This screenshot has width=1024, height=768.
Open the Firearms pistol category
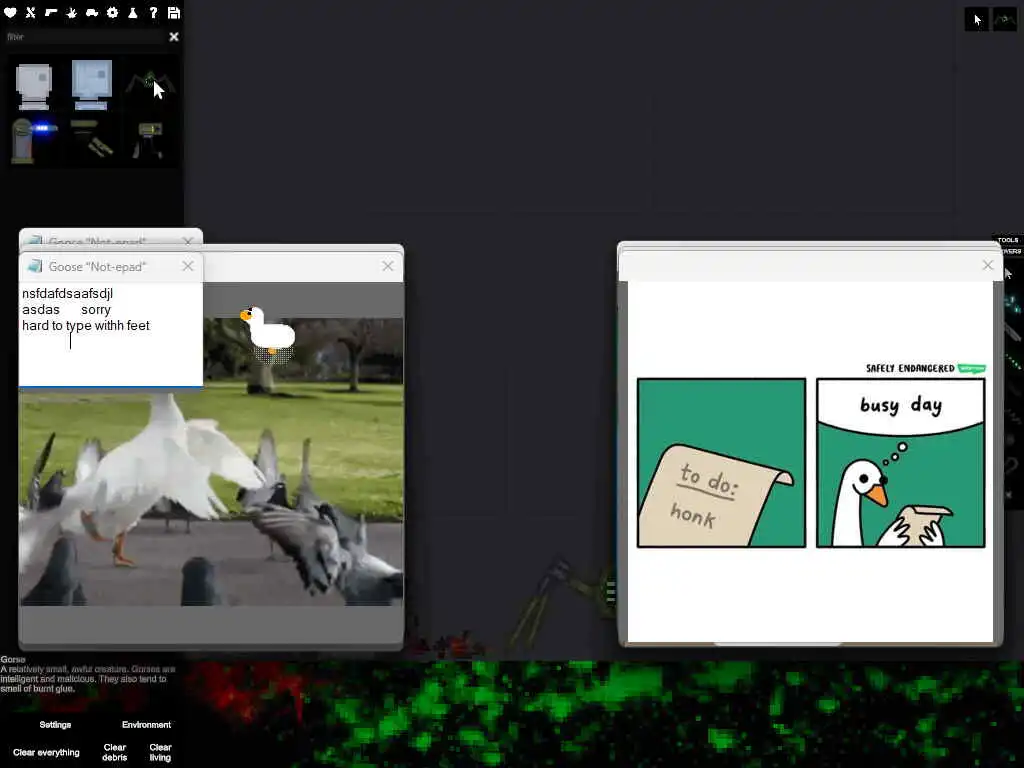[x=51, y=12]
